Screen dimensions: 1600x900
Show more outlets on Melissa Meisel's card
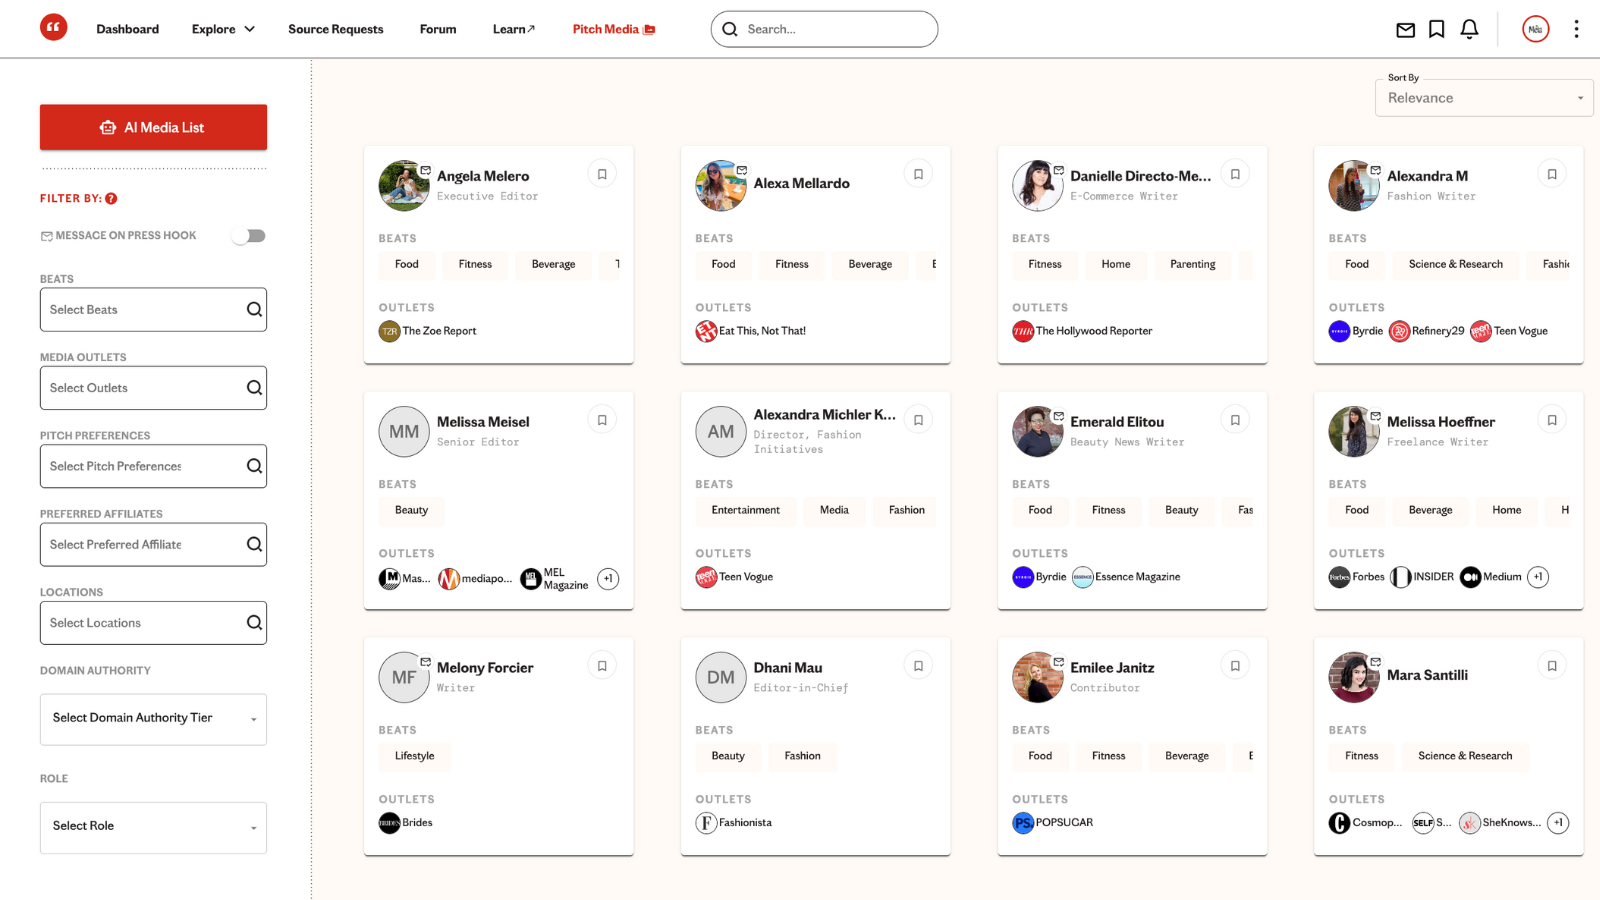click(x=608, y=578)
